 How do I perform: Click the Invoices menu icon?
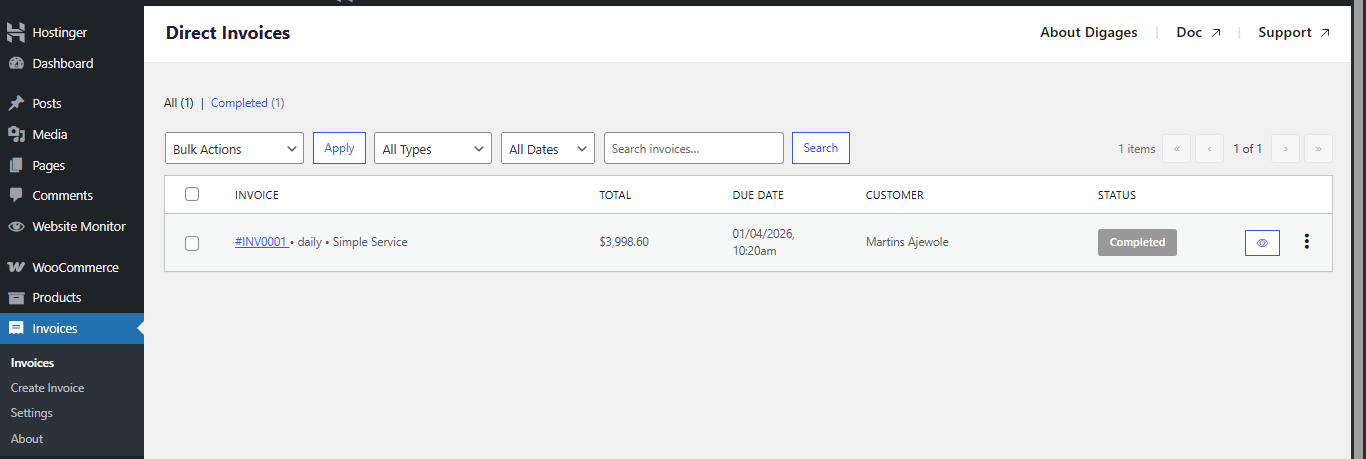(x=16, y=328)
